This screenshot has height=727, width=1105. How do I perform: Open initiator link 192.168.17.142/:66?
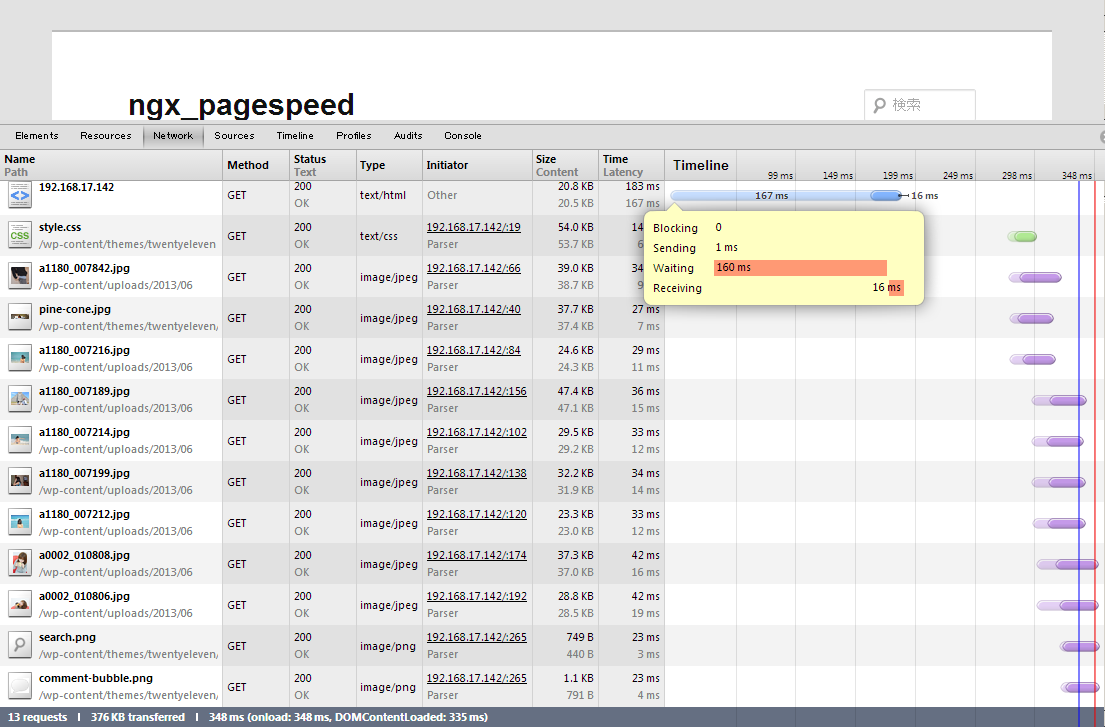[474, 268]
